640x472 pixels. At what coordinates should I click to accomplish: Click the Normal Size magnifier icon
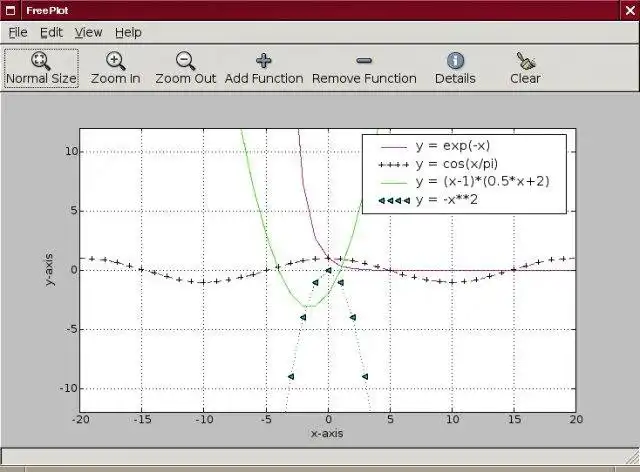point(41,61)
